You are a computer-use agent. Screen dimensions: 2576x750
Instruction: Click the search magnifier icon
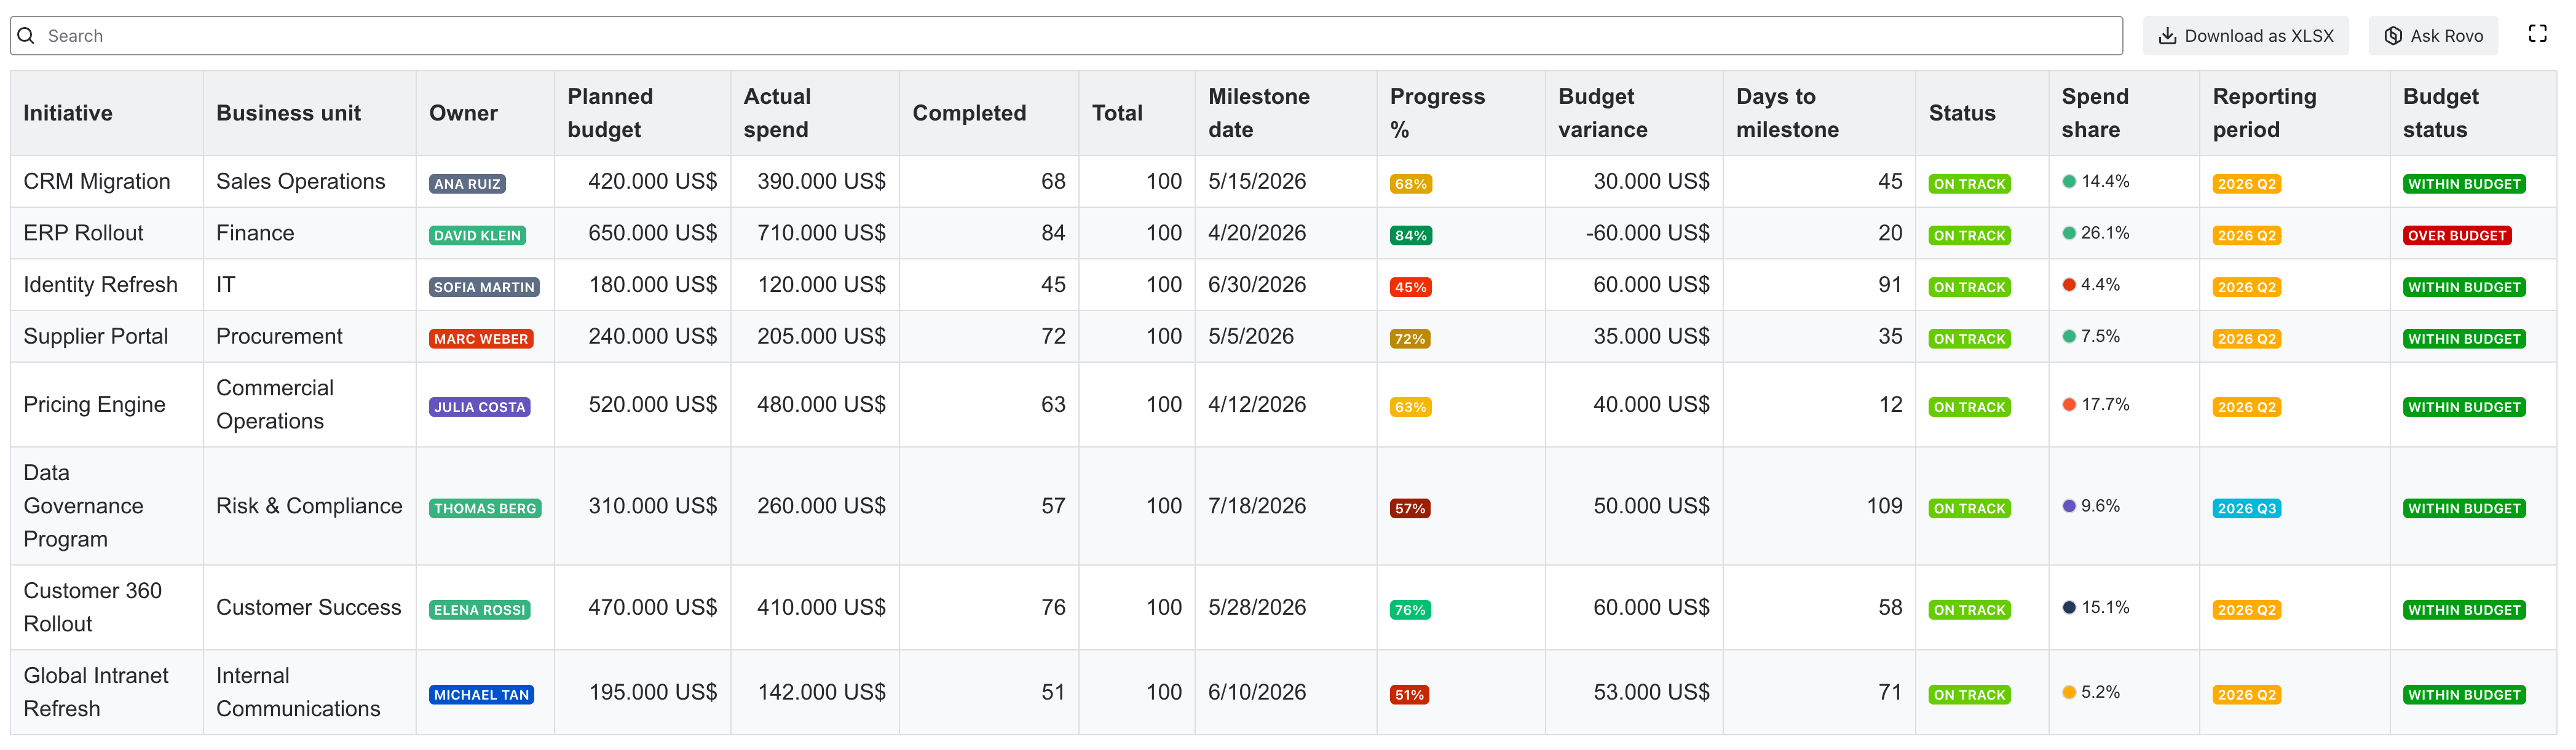[27, 36]
